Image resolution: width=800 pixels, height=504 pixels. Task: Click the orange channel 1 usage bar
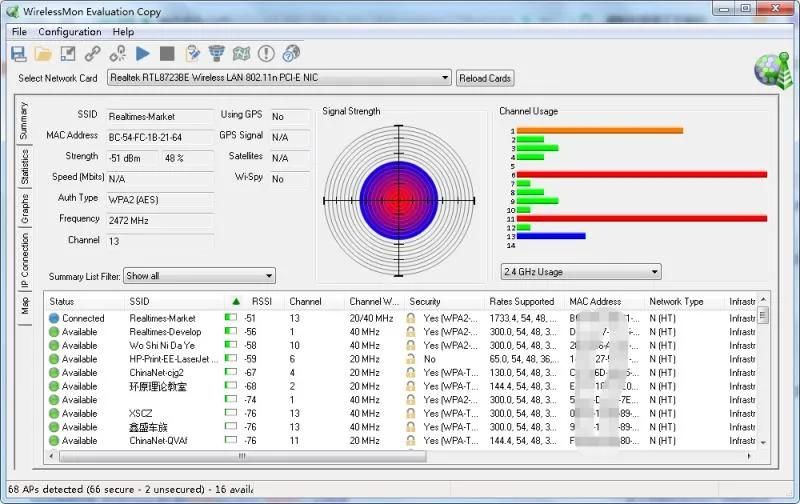point(600,131)
